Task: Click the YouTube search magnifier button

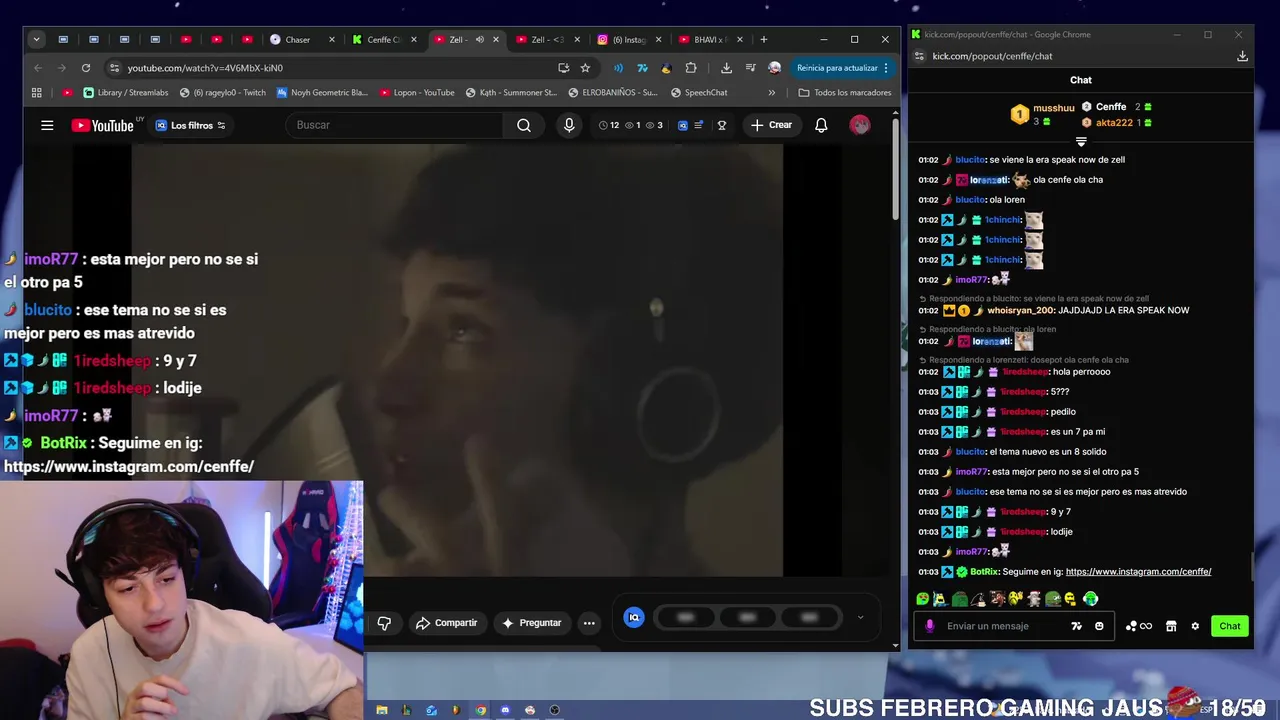Action: click(x=524, y=125)
